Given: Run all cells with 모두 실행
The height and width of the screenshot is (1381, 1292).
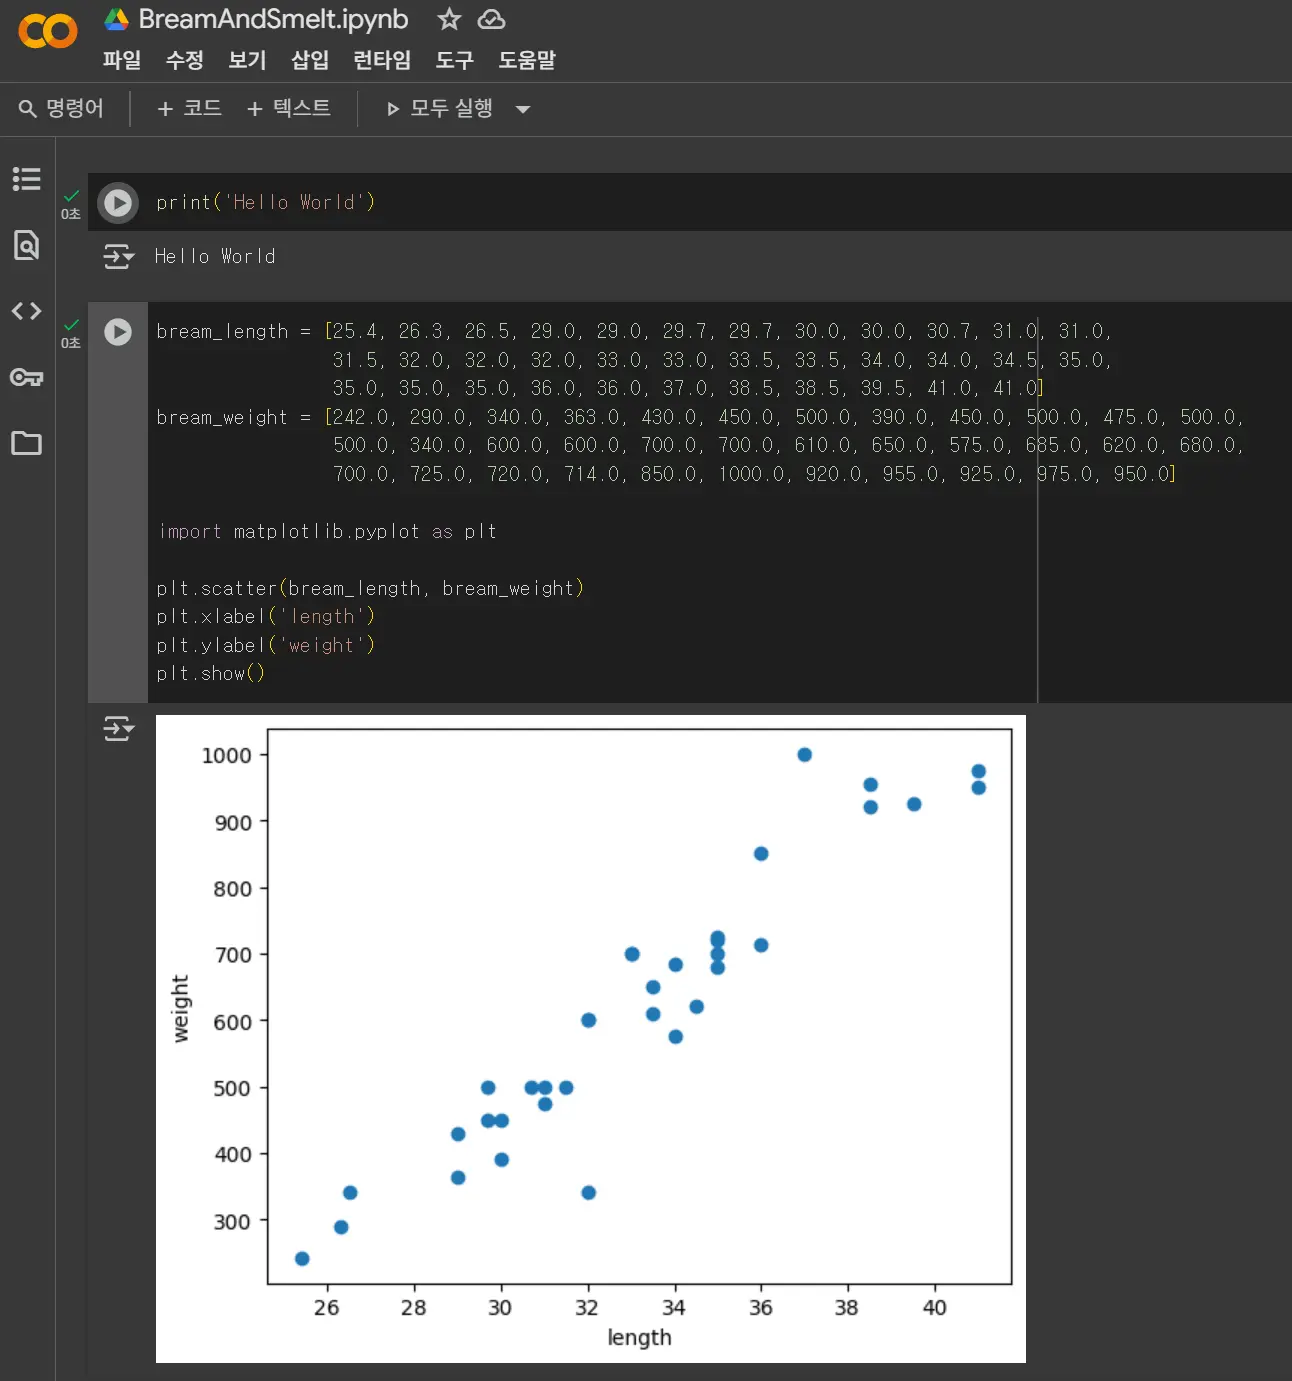Looking at the screenshot, I should 440,108.
